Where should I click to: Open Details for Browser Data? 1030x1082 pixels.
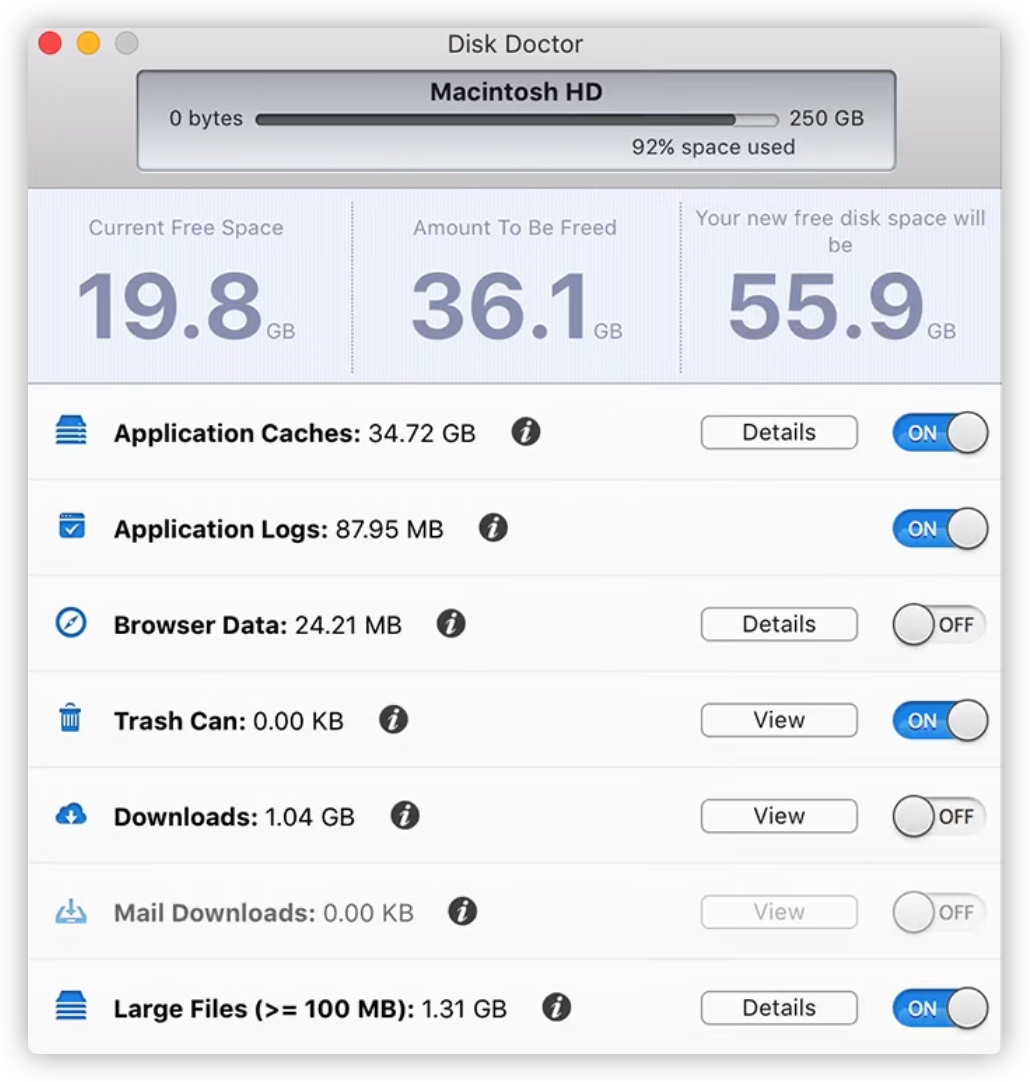(x=779, y=624)
